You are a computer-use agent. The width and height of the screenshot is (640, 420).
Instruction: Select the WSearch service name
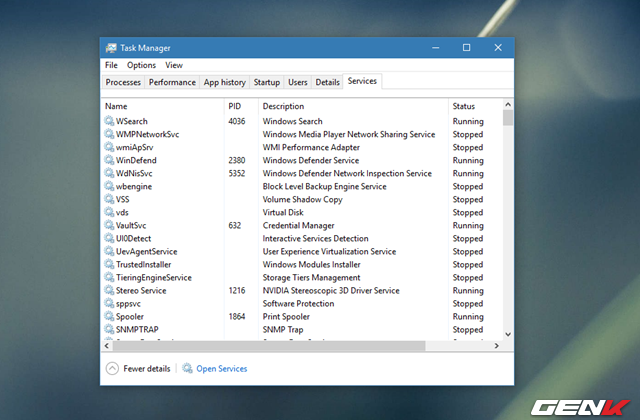click(131, 121)
